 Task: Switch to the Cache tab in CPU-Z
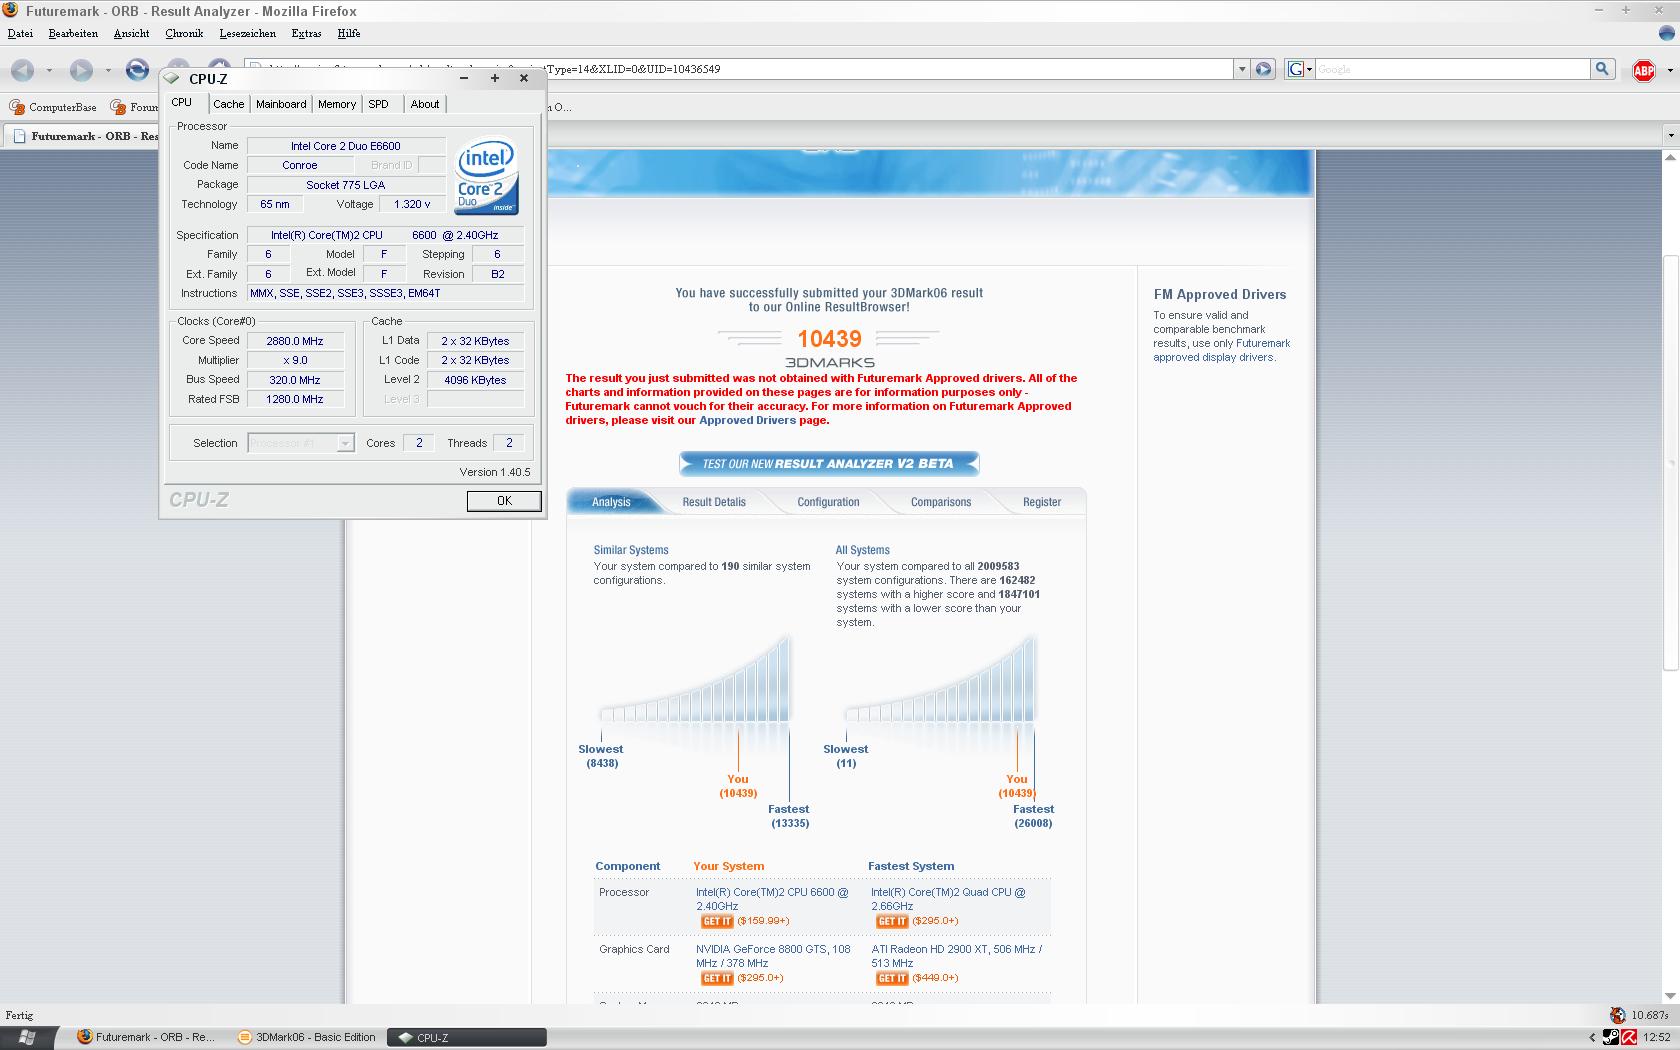(x=228, y=104)
